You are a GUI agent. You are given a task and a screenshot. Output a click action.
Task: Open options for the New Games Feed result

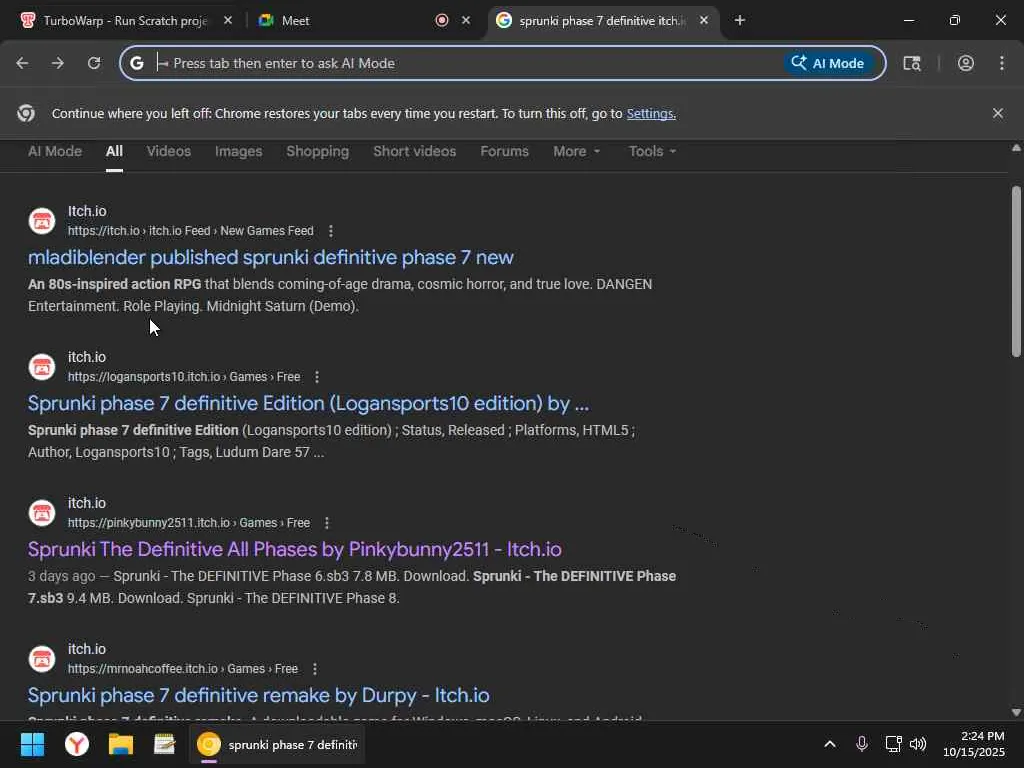coord(330,231)
